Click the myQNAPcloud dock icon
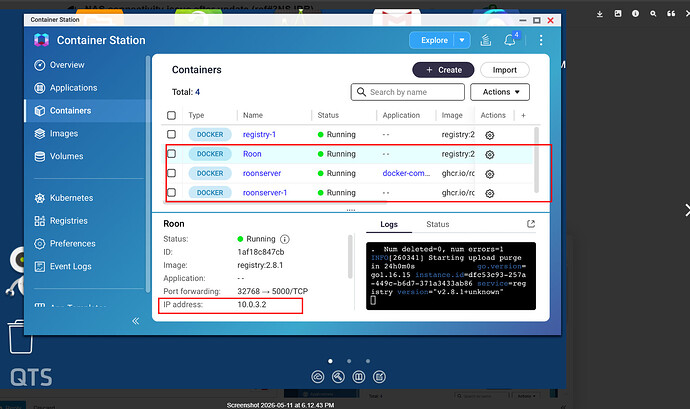Screen dimensions: 690x409 point(318,377)
